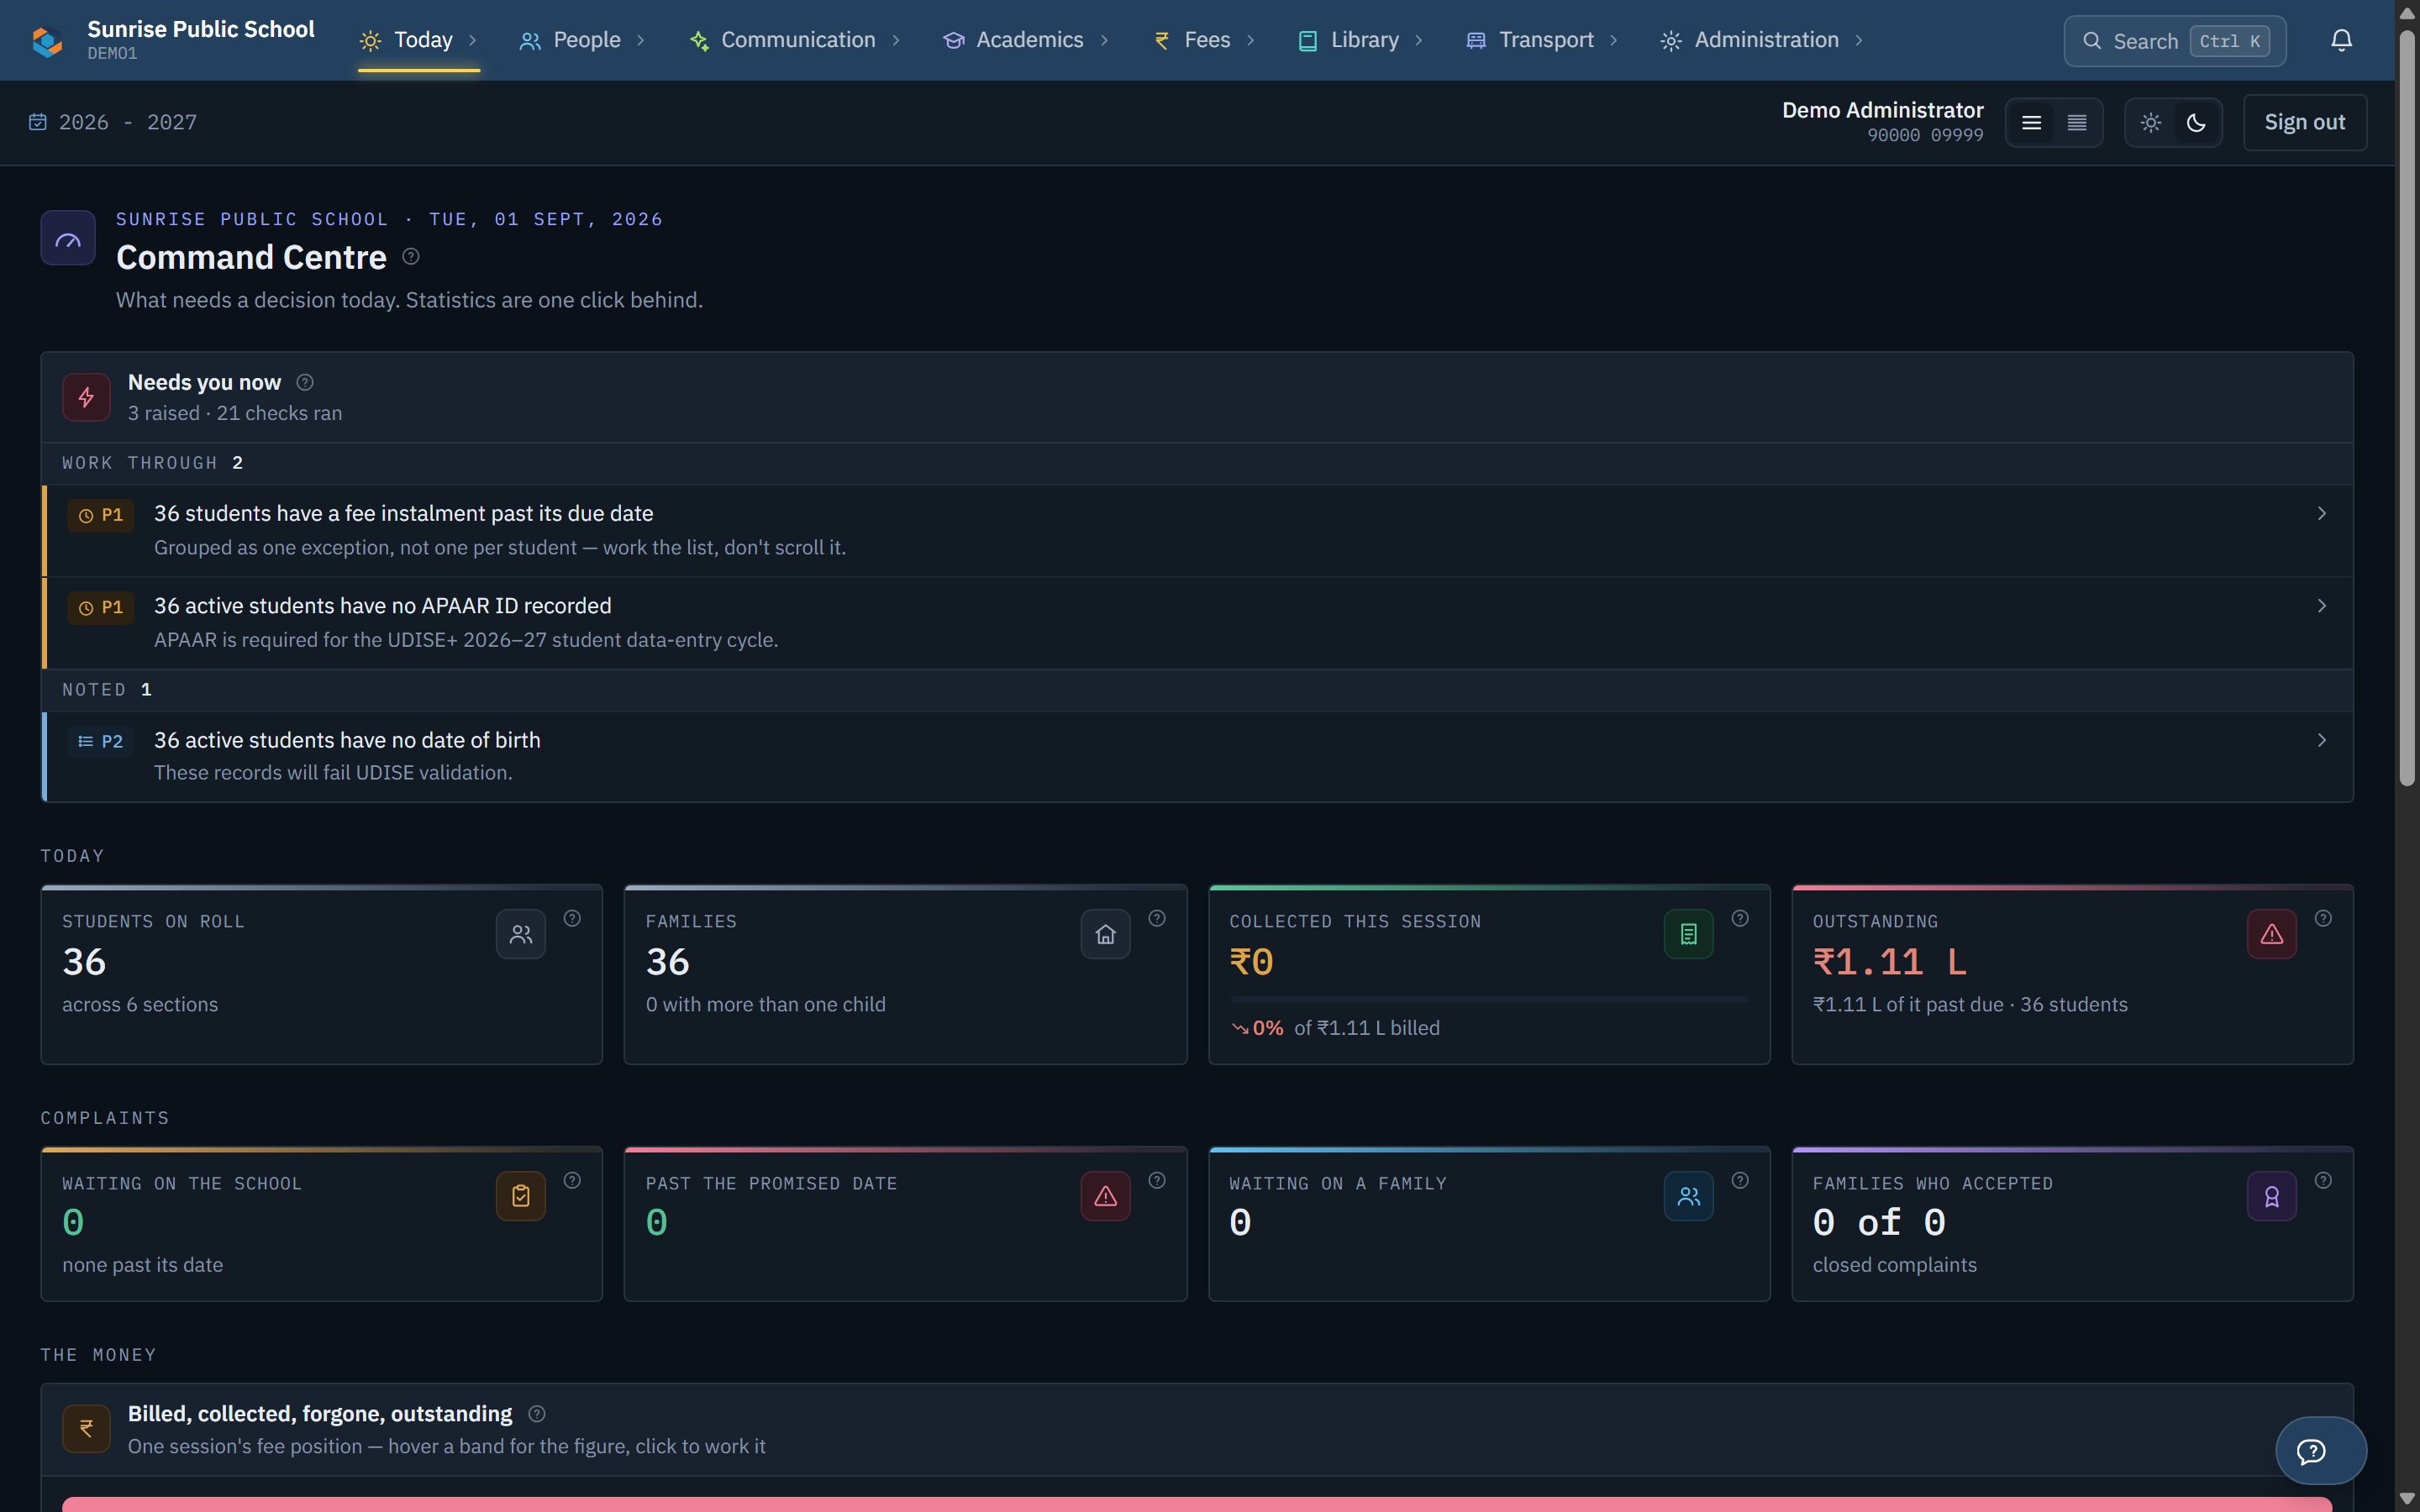The image size is (2420, 1512).
Task: Open 36 students fee instalment past due alert
Action: (x=1197, y=530)
